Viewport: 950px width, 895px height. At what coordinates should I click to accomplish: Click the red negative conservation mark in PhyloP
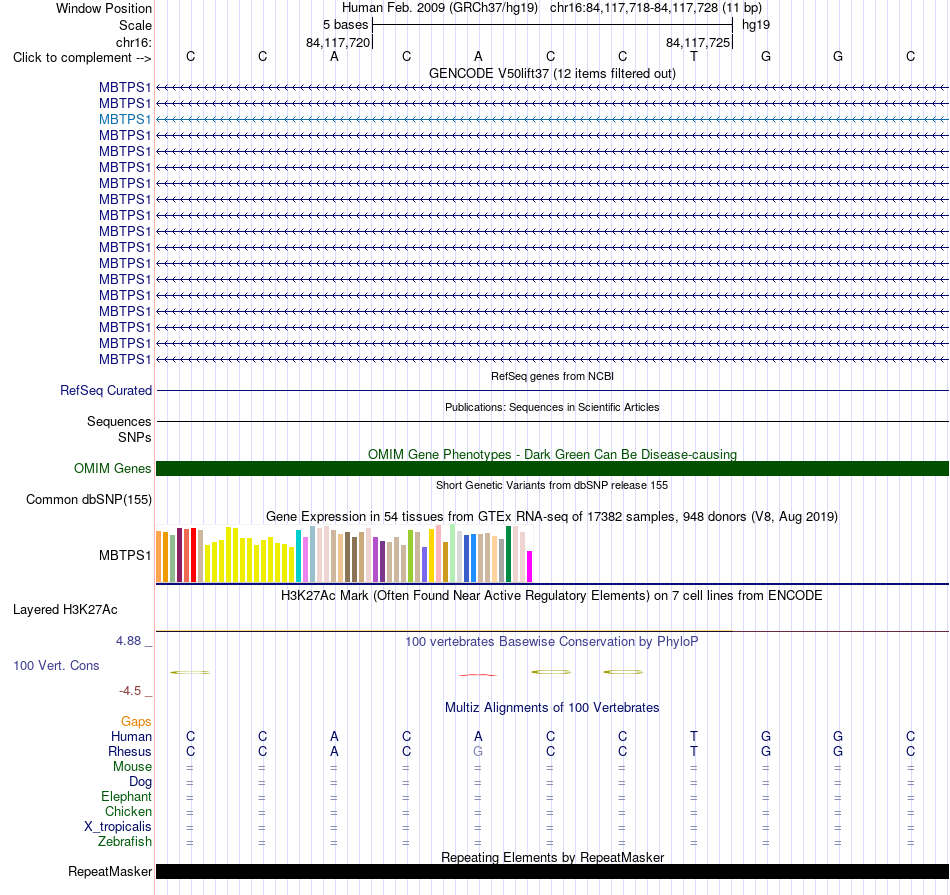click(x=477, y=674)
